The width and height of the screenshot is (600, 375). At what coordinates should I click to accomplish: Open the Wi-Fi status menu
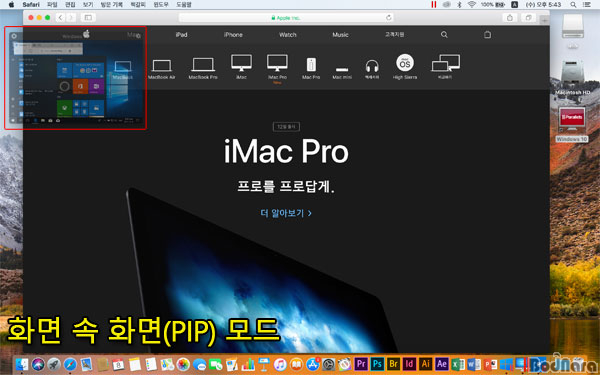coord(472,5)
